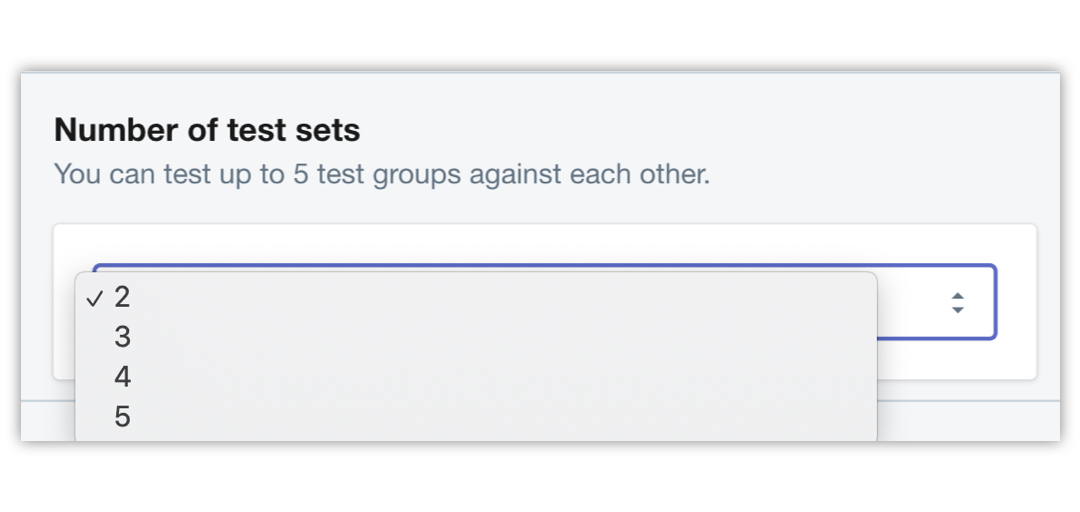Click the digit 2 at list top
The image size is (1080, 512).
(x=123, y=297)
